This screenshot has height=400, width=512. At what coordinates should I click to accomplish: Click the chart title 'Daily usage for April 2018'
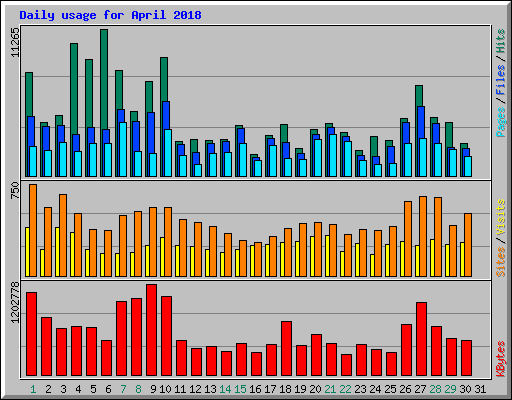(110, 15)
